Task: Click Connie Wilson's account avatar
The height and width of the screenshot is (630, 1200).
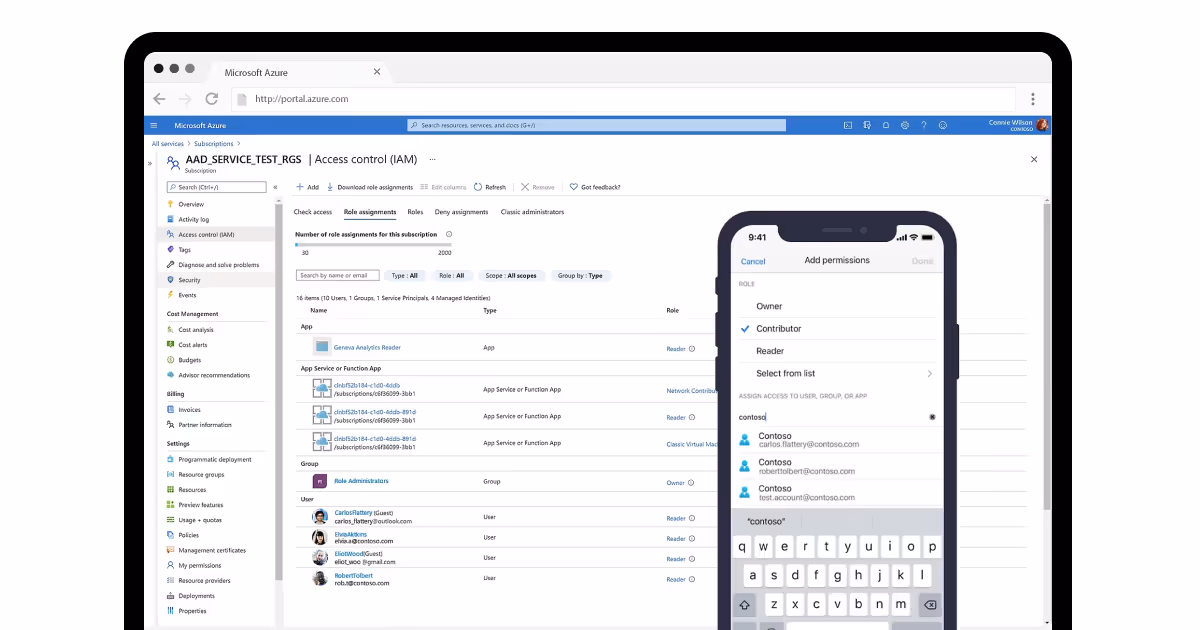Action: coord(1042,125)
